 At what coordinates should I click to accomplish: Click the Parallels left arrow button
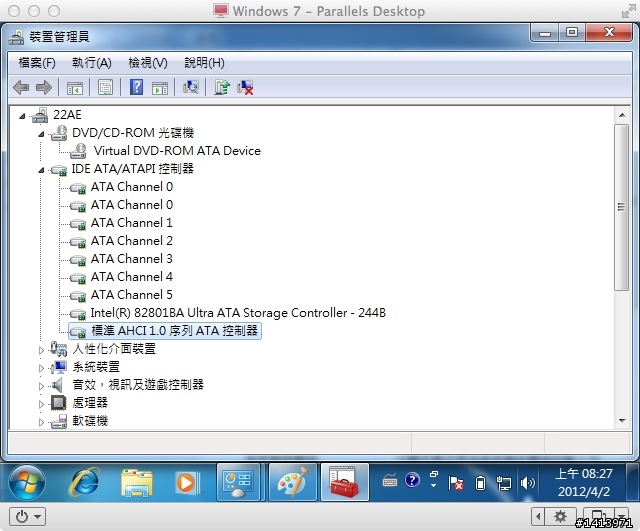click(x=538, y=517)
